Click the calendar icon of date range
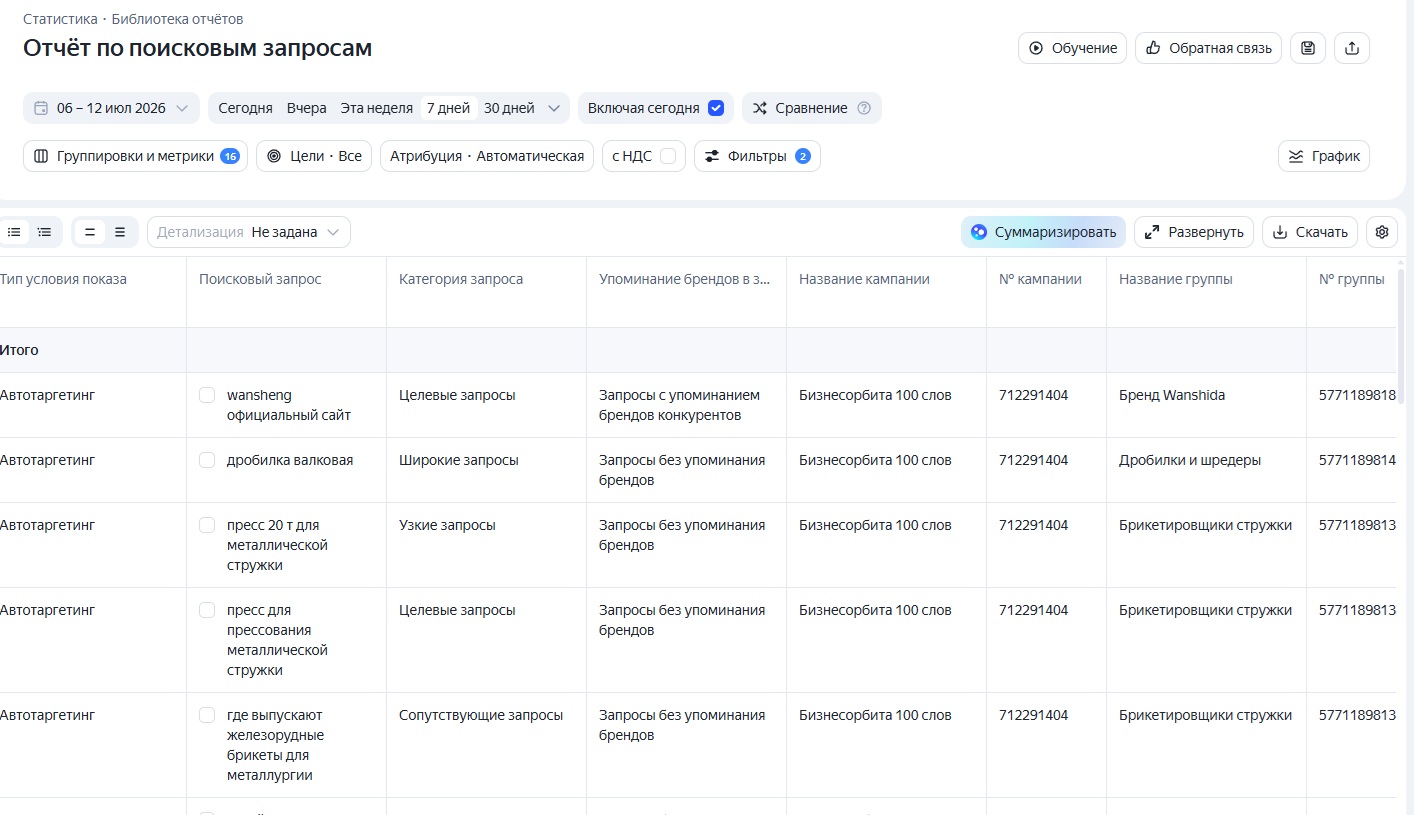The image size is (1414, 815). (41, 108)
